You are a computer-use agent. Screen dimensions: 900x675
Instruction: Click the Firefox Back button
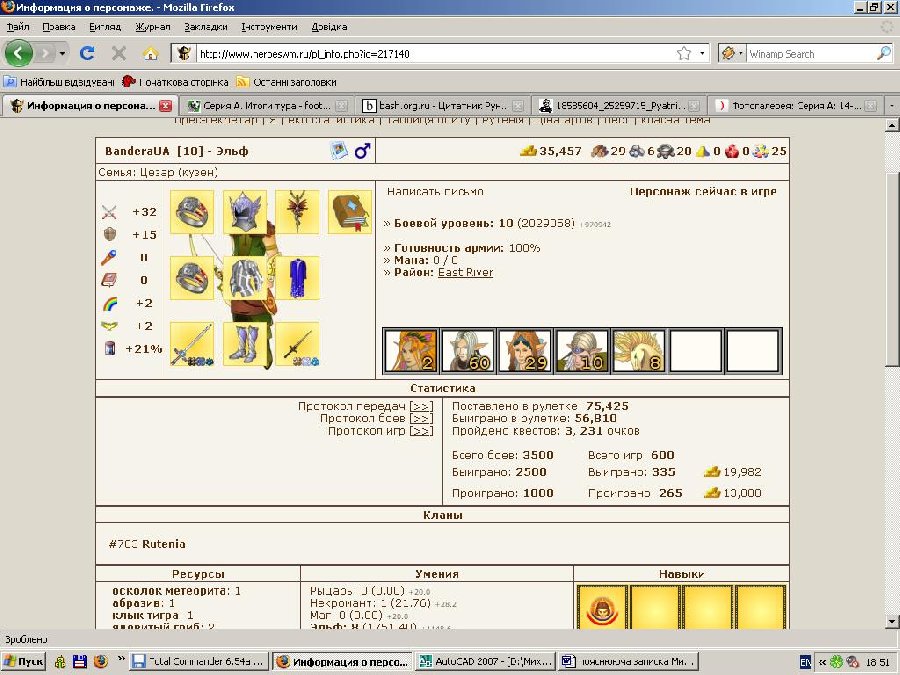point(18,53)
